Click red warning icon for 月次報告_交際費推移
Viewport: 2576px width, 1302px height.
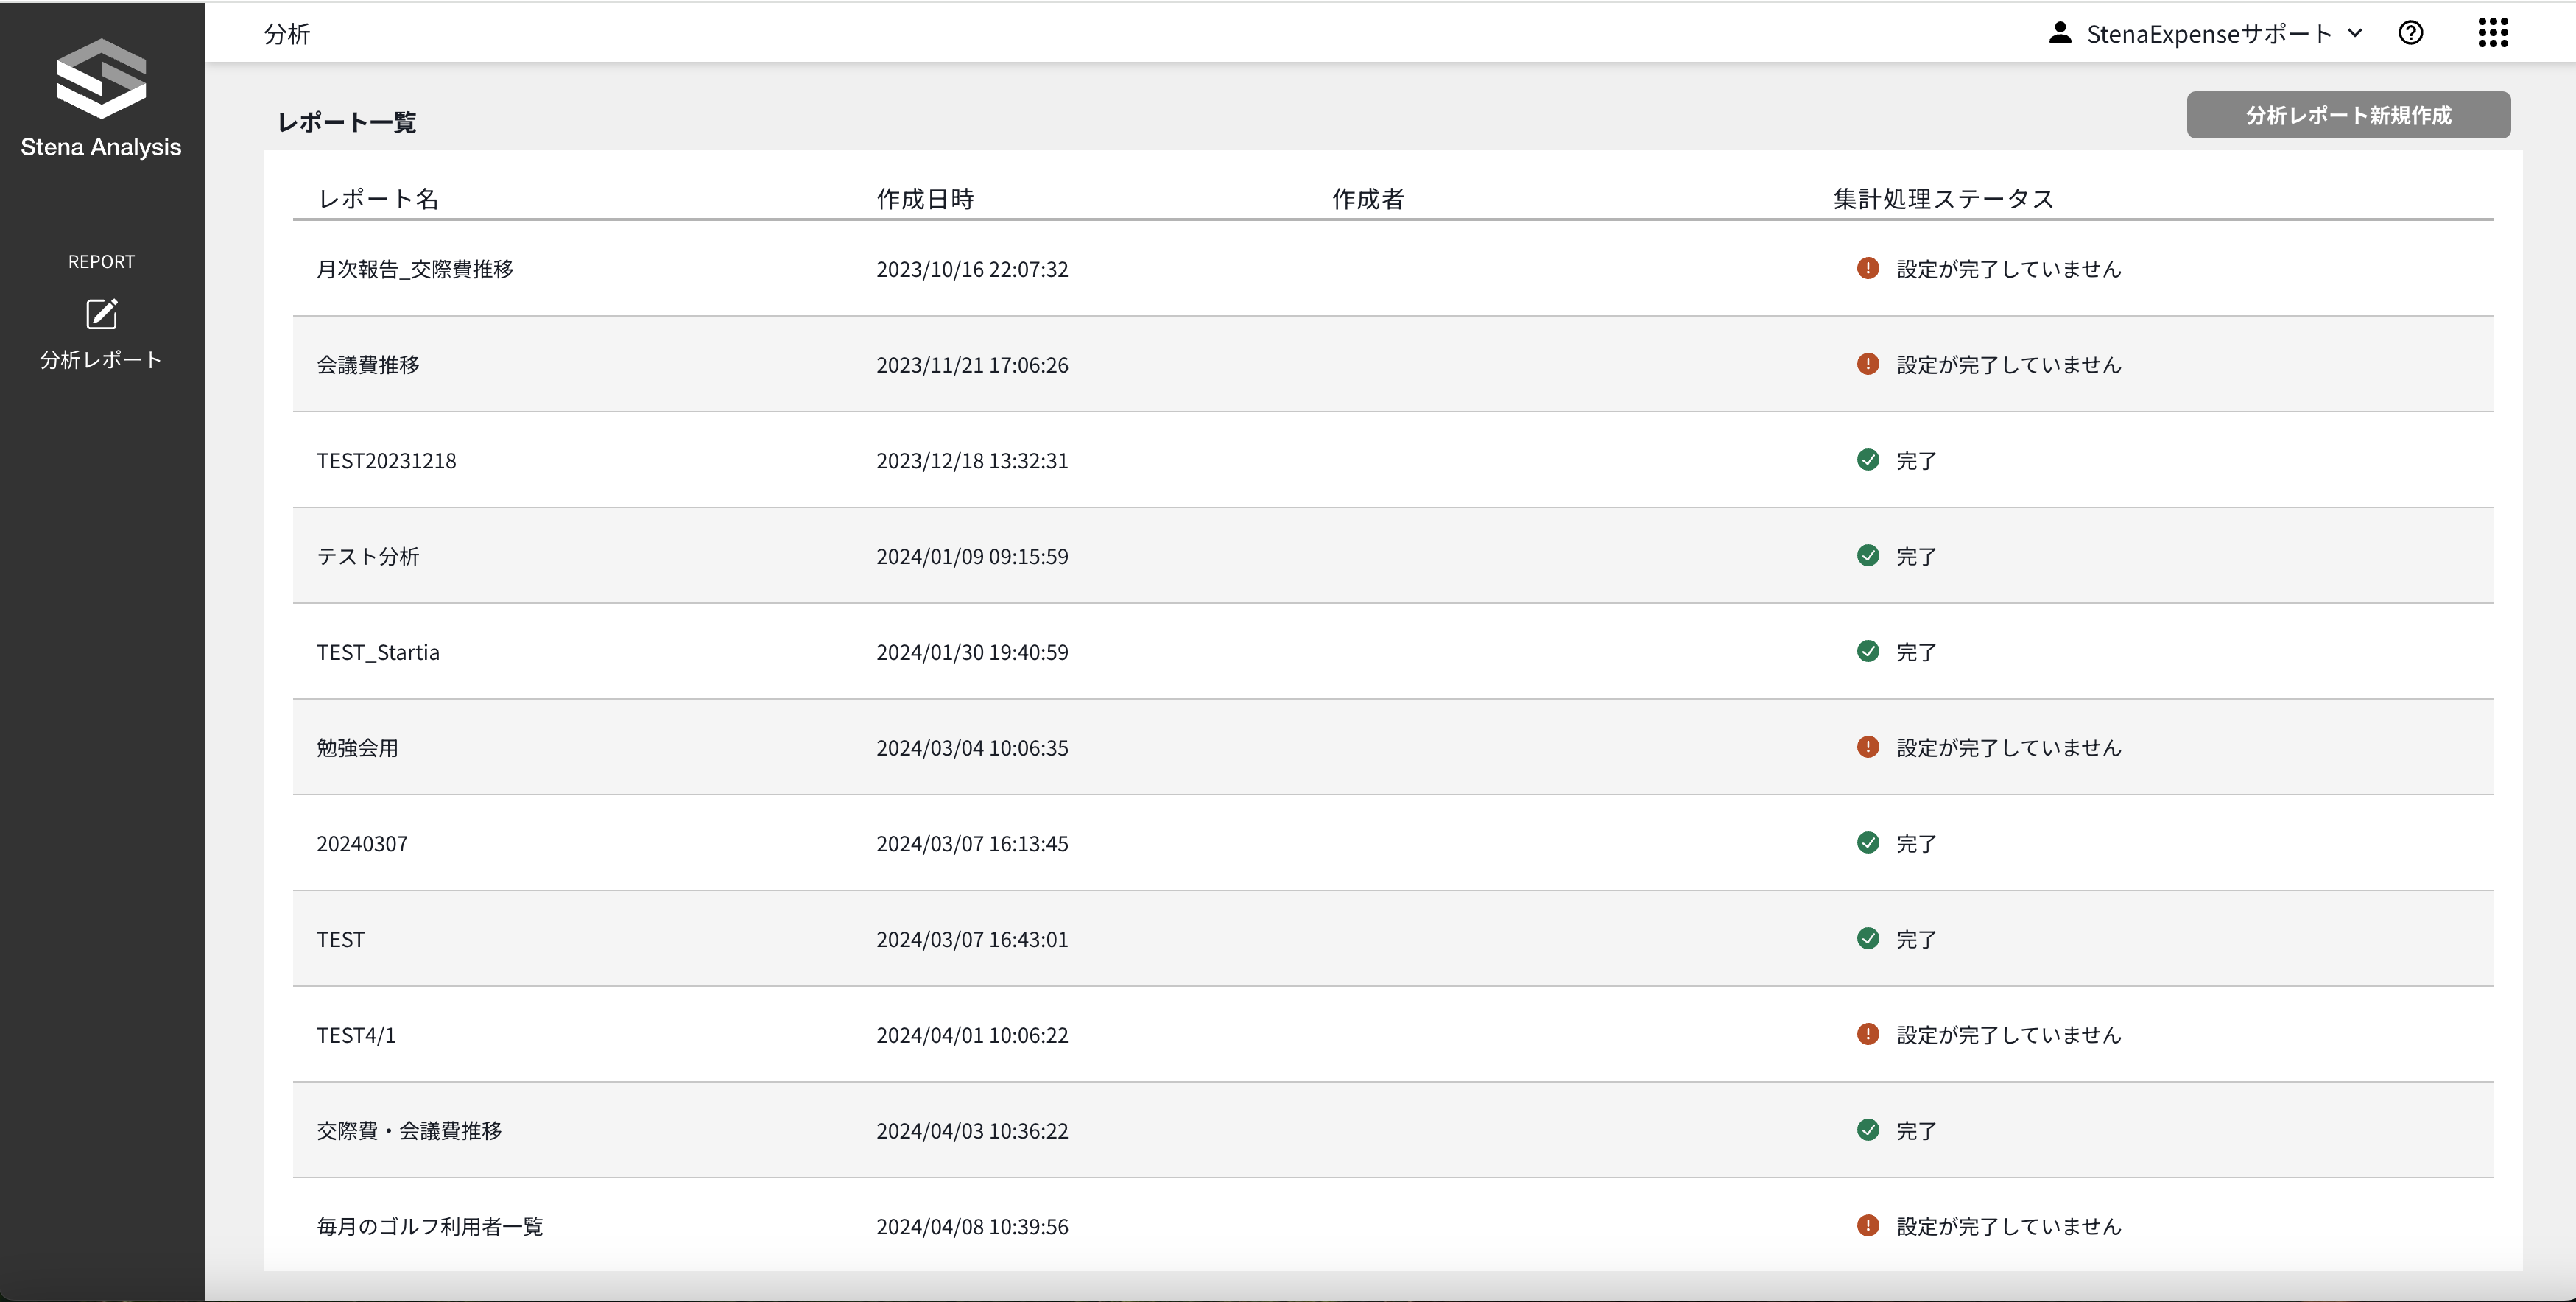click(x=1867, y=268)
